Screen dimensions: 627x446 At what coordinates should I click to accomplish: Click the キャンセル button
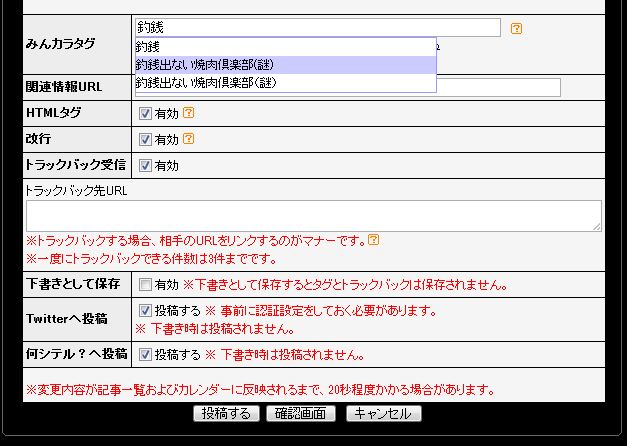tap(383, 413)
